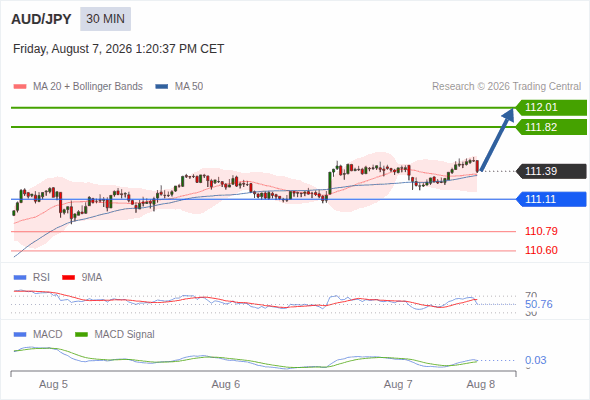Click the MA 50 blue legend swatch

coord(162,87)
